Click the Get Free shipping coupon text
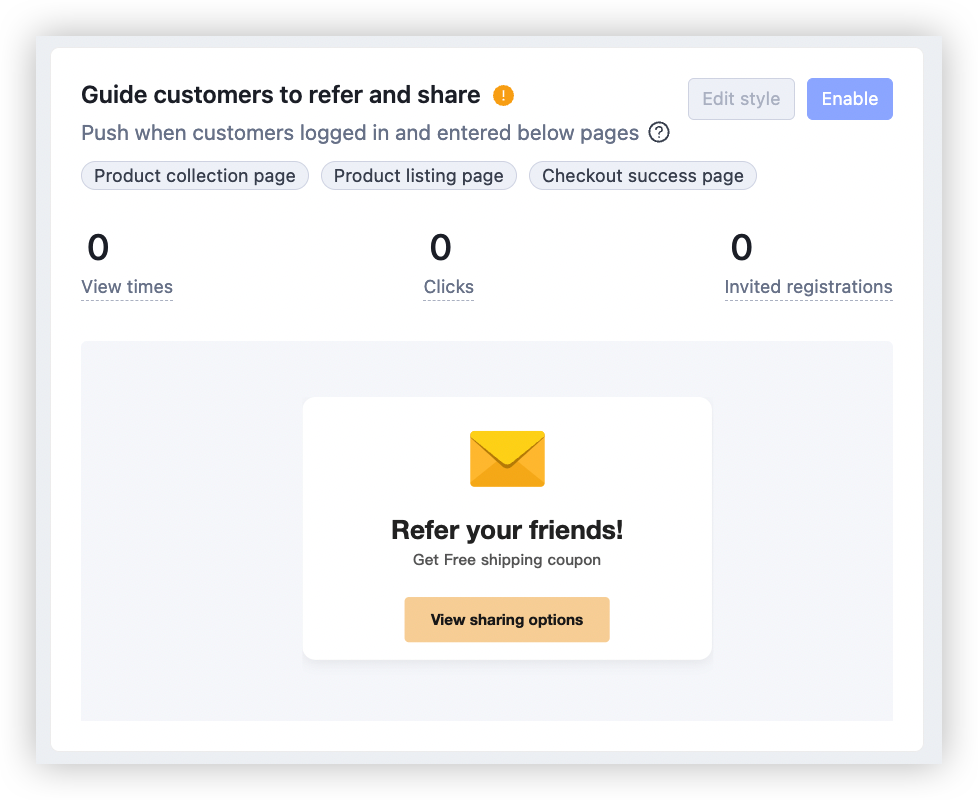This screenshot has width=978, height=800. pyautogui.click(x=507, y=560)
